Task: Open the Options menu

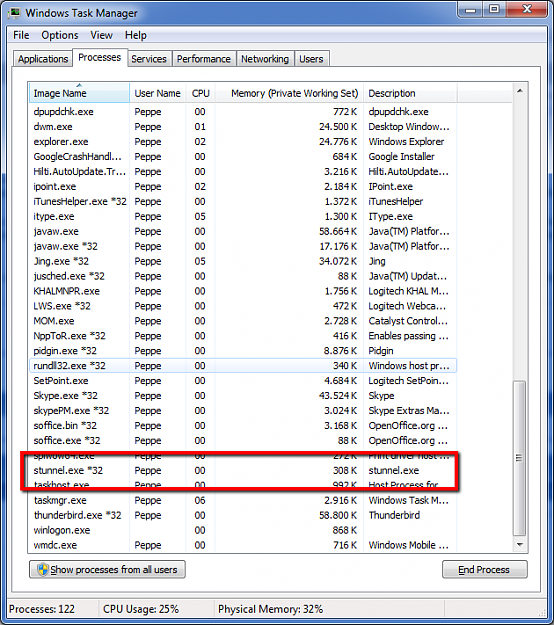Action: point(60,35)
